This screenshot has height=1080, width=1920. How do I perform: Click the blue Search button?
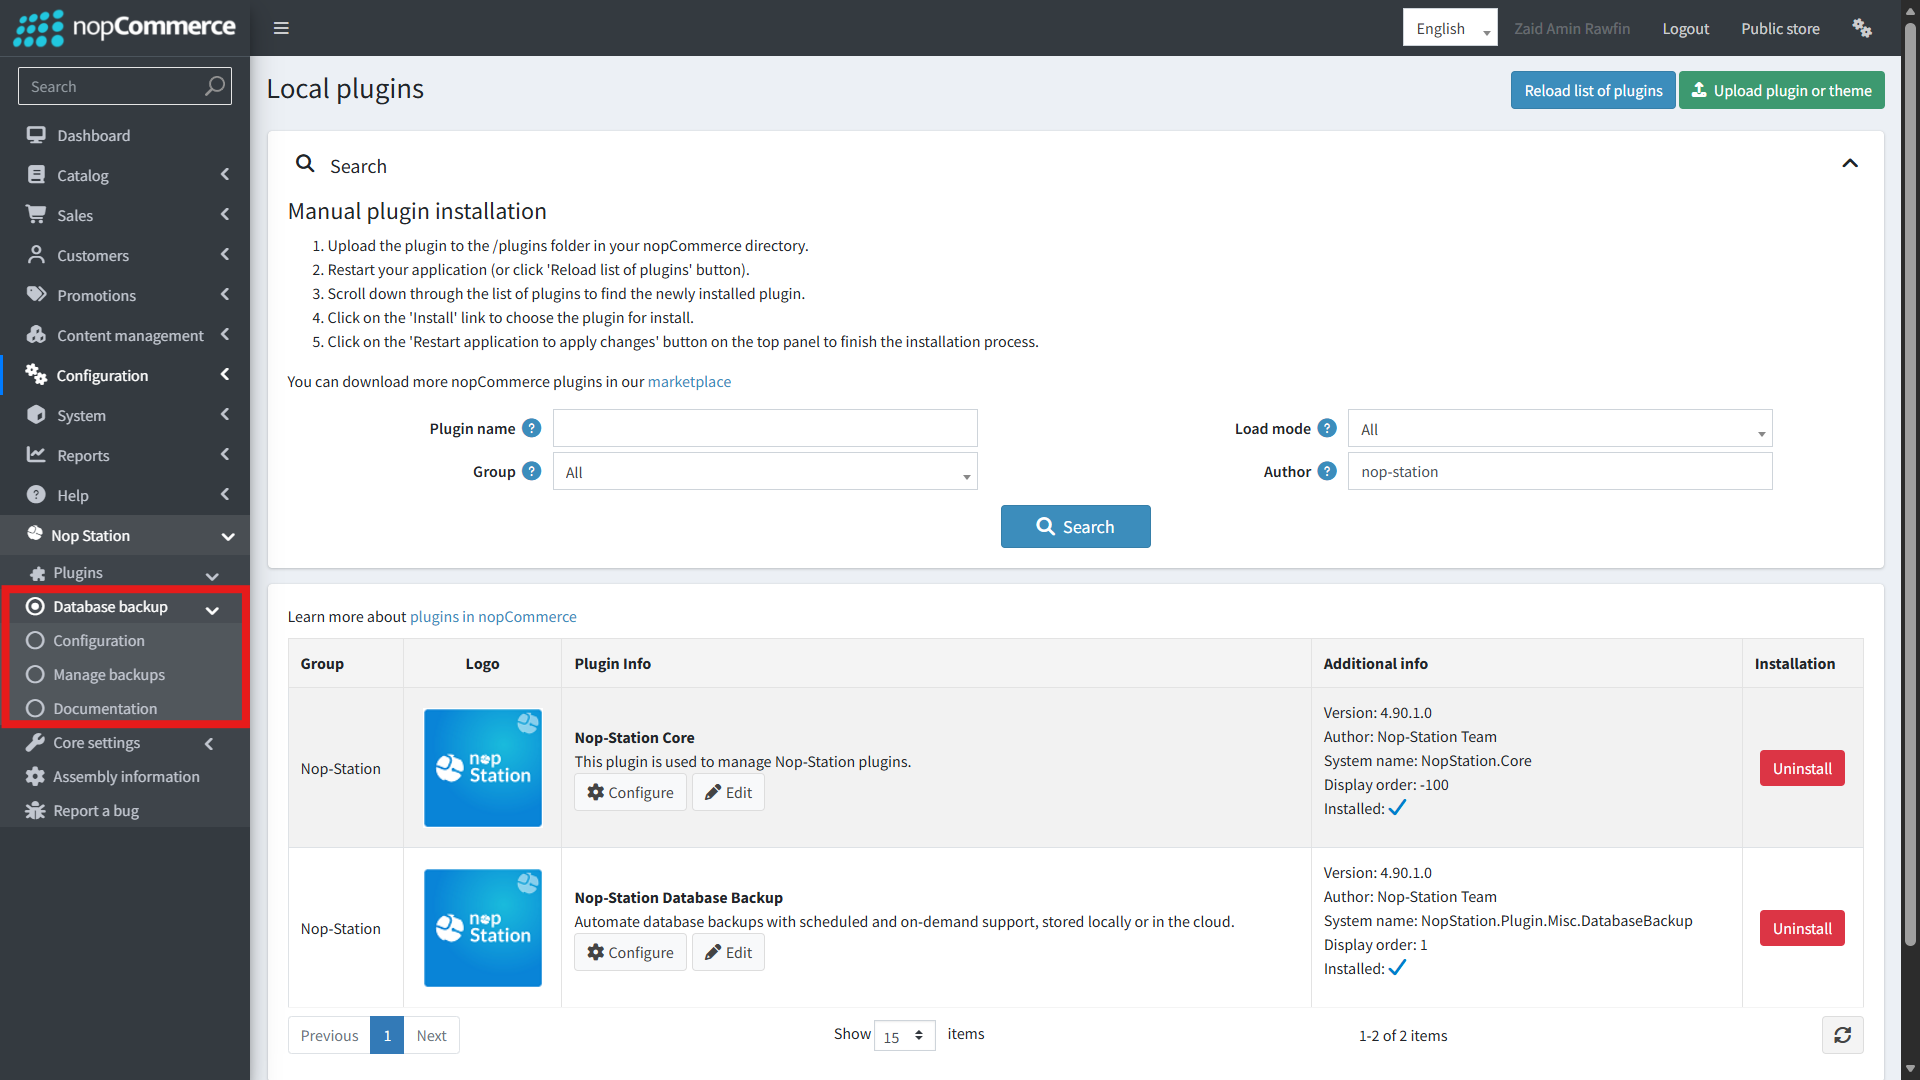tap(1075, 526)
